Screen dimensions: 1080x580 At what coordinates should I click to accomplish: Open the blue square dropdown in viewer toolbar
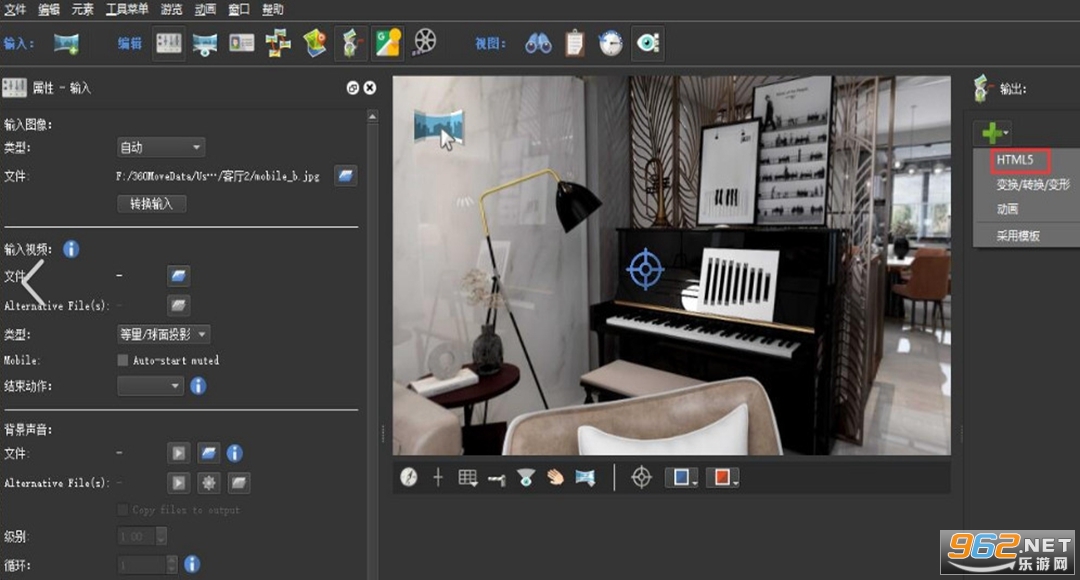682,477
